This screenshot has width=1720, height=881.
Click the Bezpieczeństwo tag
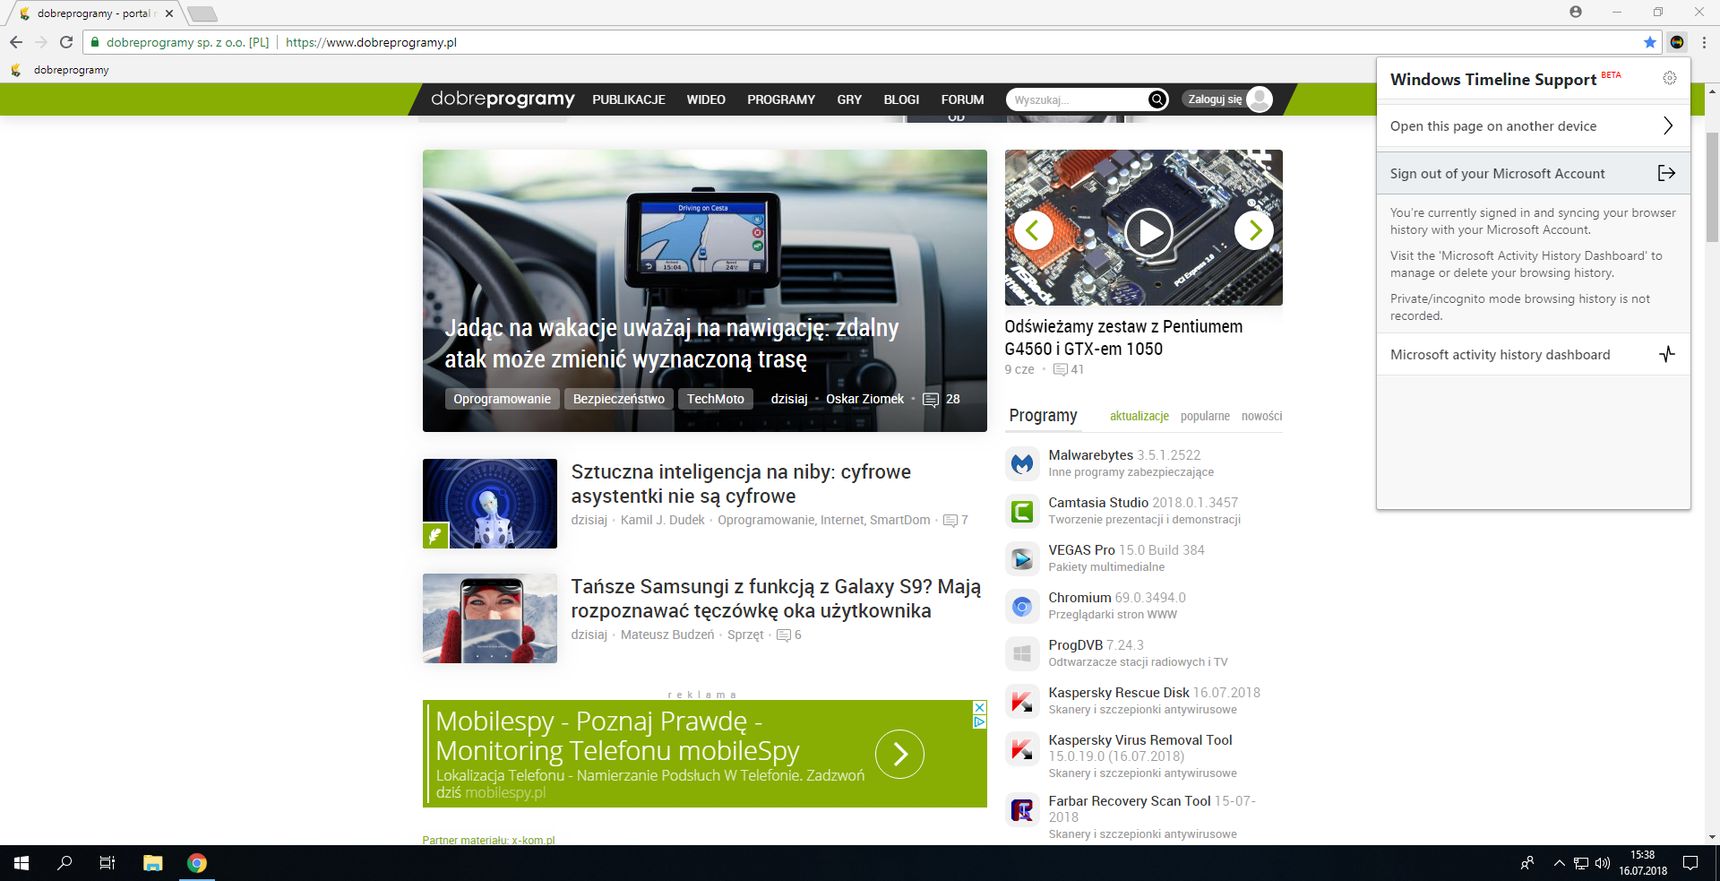[619, 399]
